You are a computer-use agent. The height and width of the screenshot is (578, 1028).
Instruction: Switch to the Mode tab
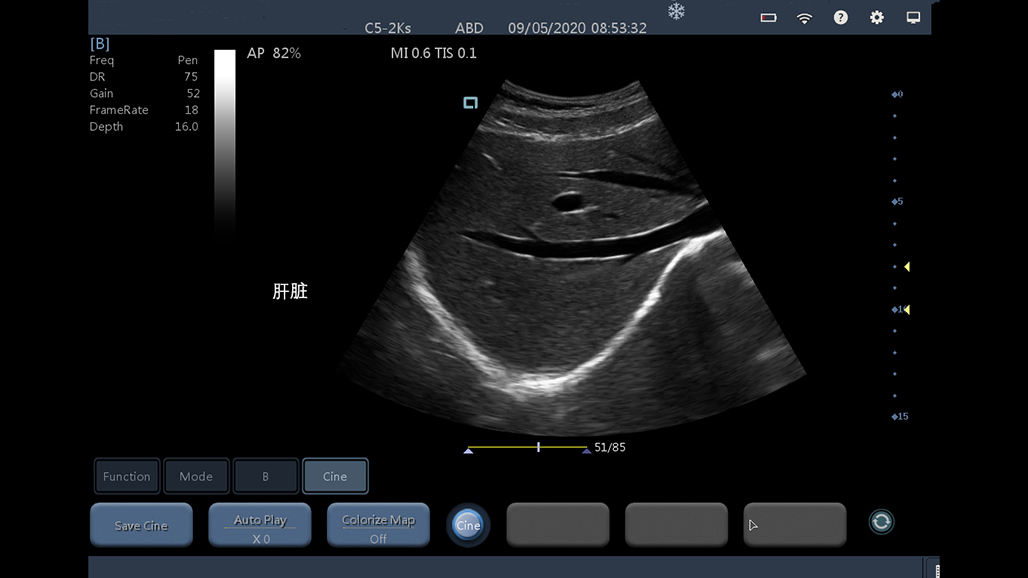point(196,476)
